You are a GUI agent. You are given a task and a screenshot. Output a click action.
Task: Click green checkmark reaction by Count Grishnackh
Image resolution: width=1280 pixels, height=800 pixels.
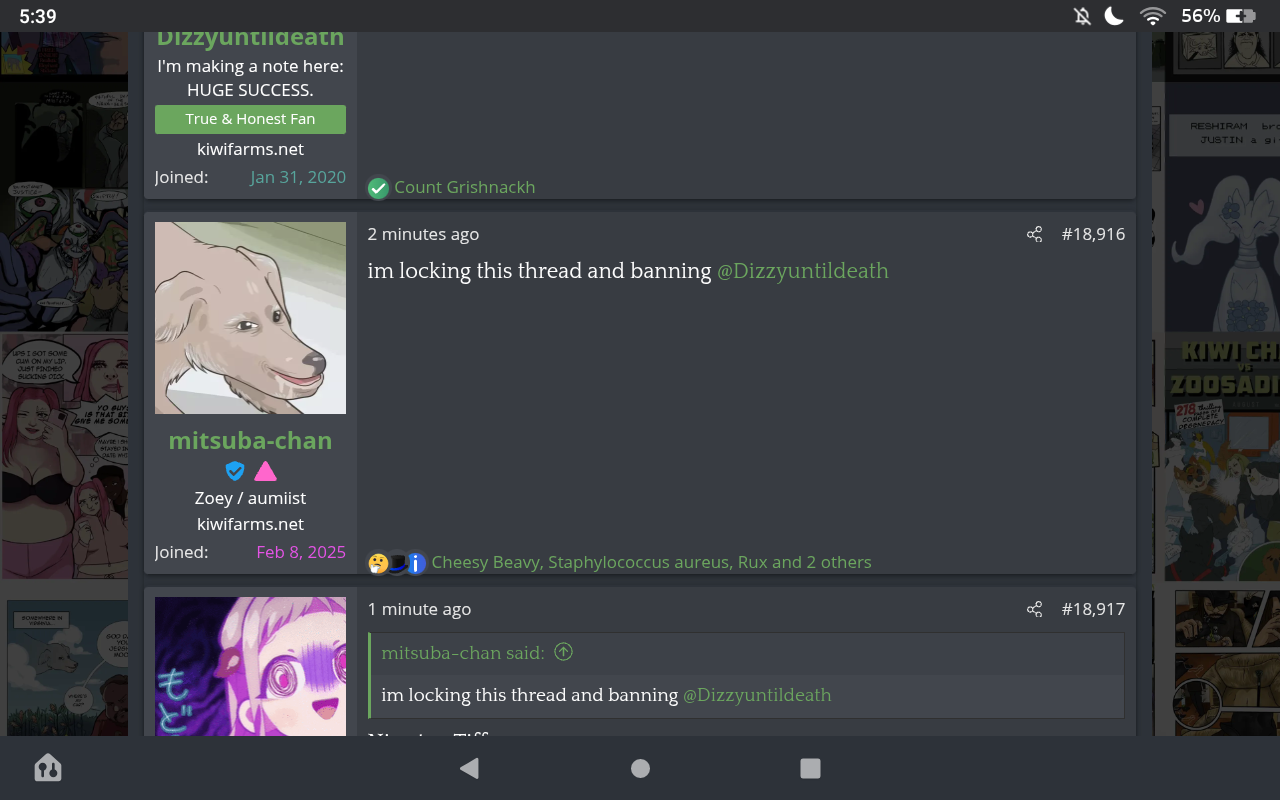coord(378,188)
